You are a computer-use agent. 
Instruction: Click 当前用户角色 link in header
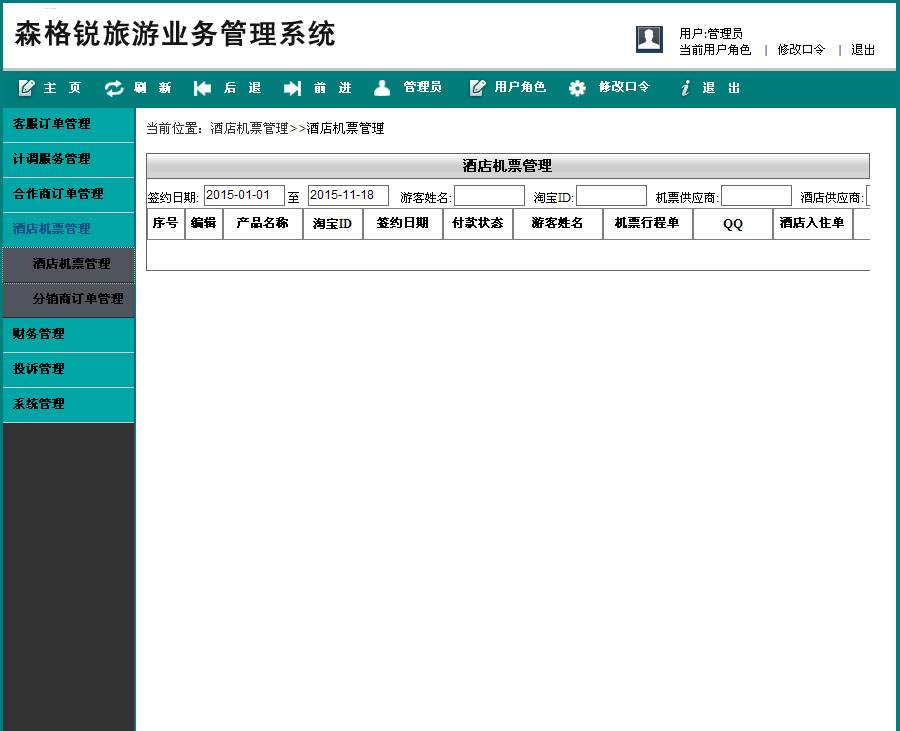coord(715,50)
